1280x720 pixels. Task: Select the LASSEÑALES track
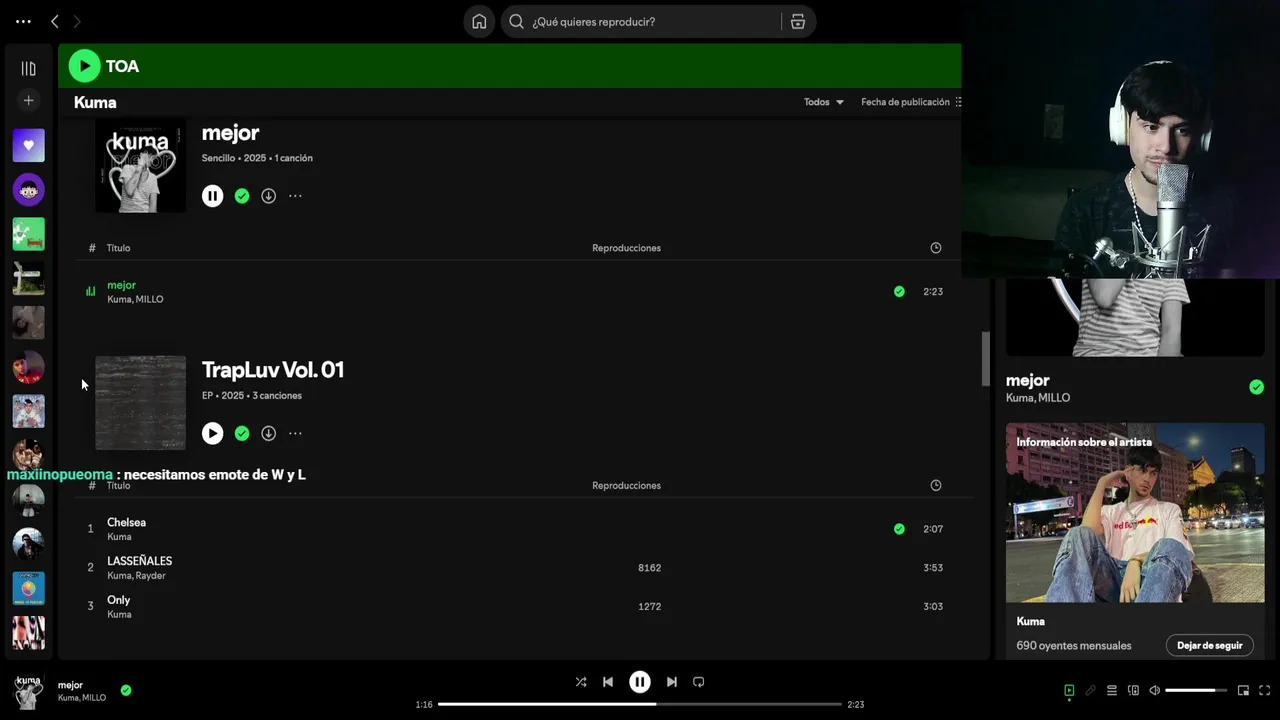pos(139,561)
